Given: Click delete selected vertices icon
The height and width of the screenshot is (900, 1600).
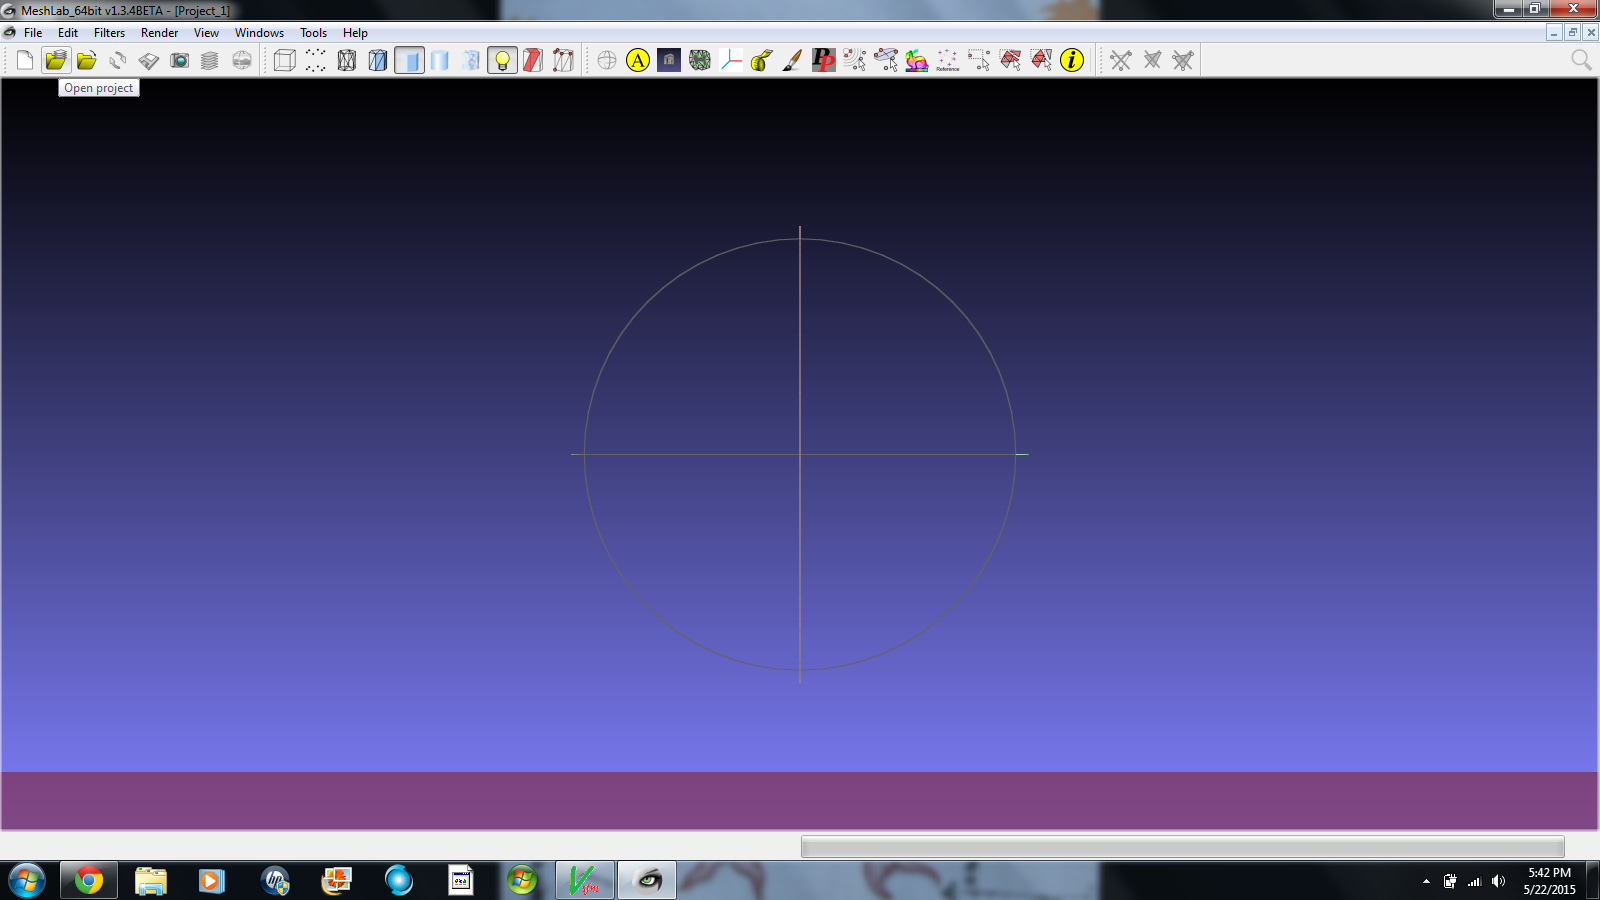Looking at the screenshot, I should coord(1121,60).
